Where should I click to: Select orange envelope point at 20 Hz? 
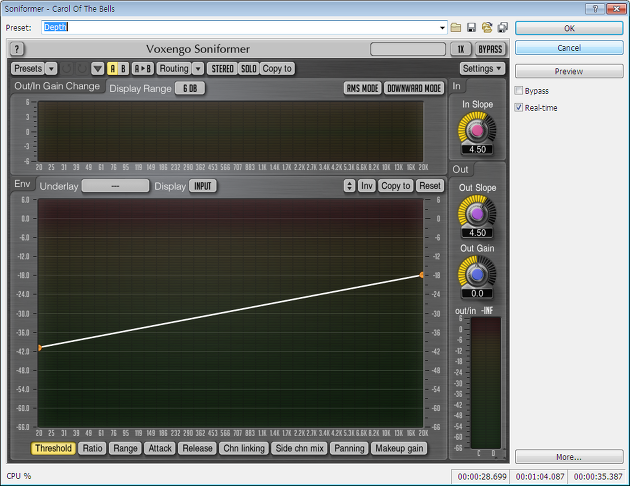coord(39,347)
